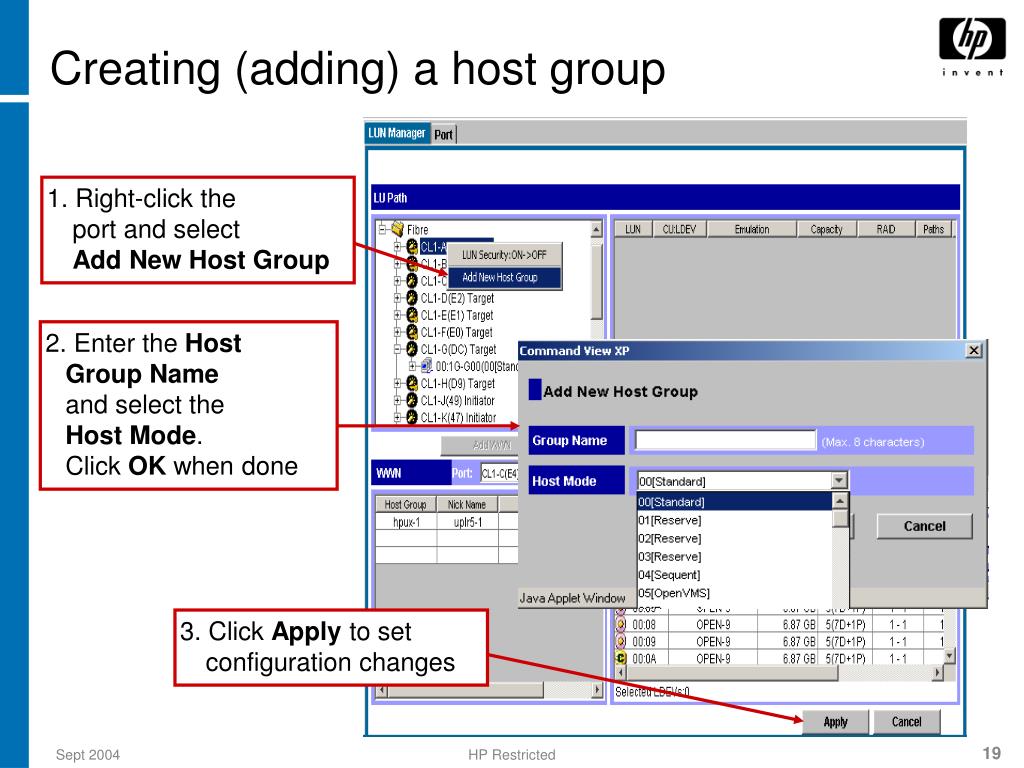The height and width of the screenshot is (768, 1024).
Task: Select 02[Reserve] host mode option
Action: click(x=734, y=538)
